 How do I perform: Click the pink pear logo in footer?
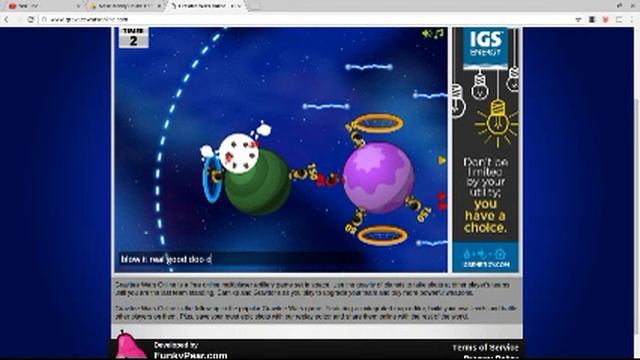(x=131, y=346)
